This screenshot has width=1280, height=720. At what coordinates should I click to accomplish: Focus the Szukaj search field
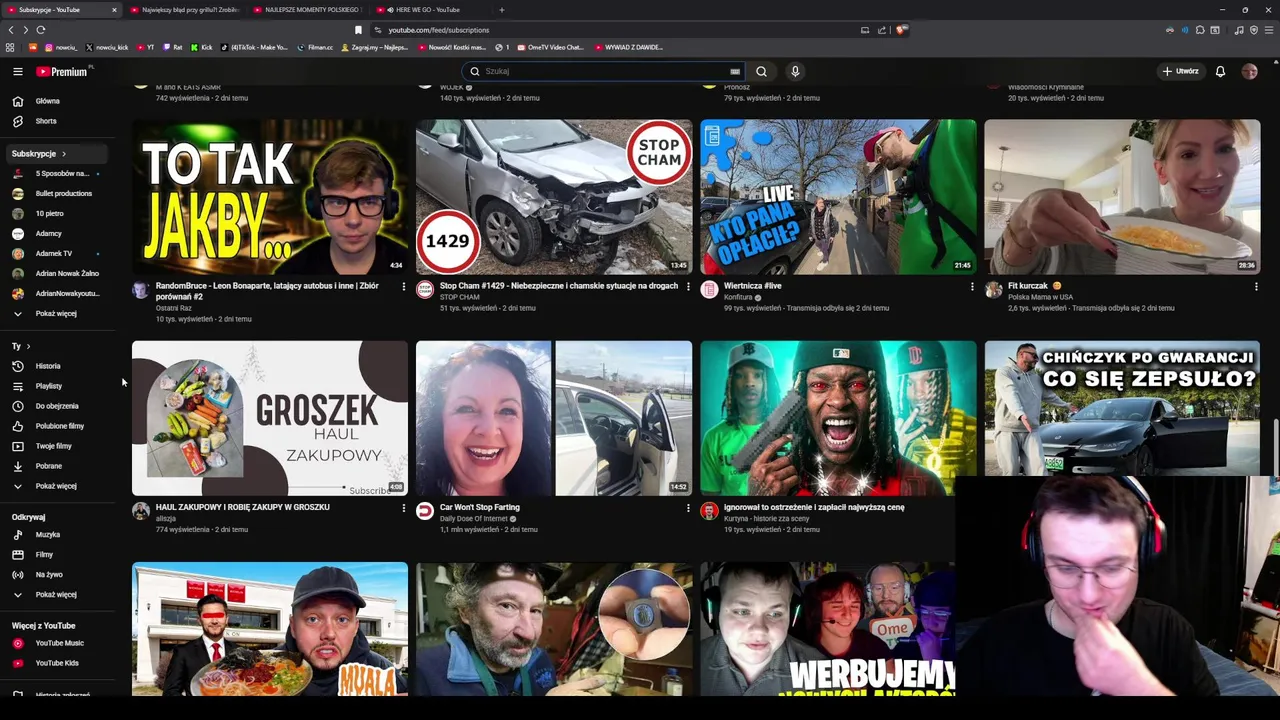coord(605,71)
